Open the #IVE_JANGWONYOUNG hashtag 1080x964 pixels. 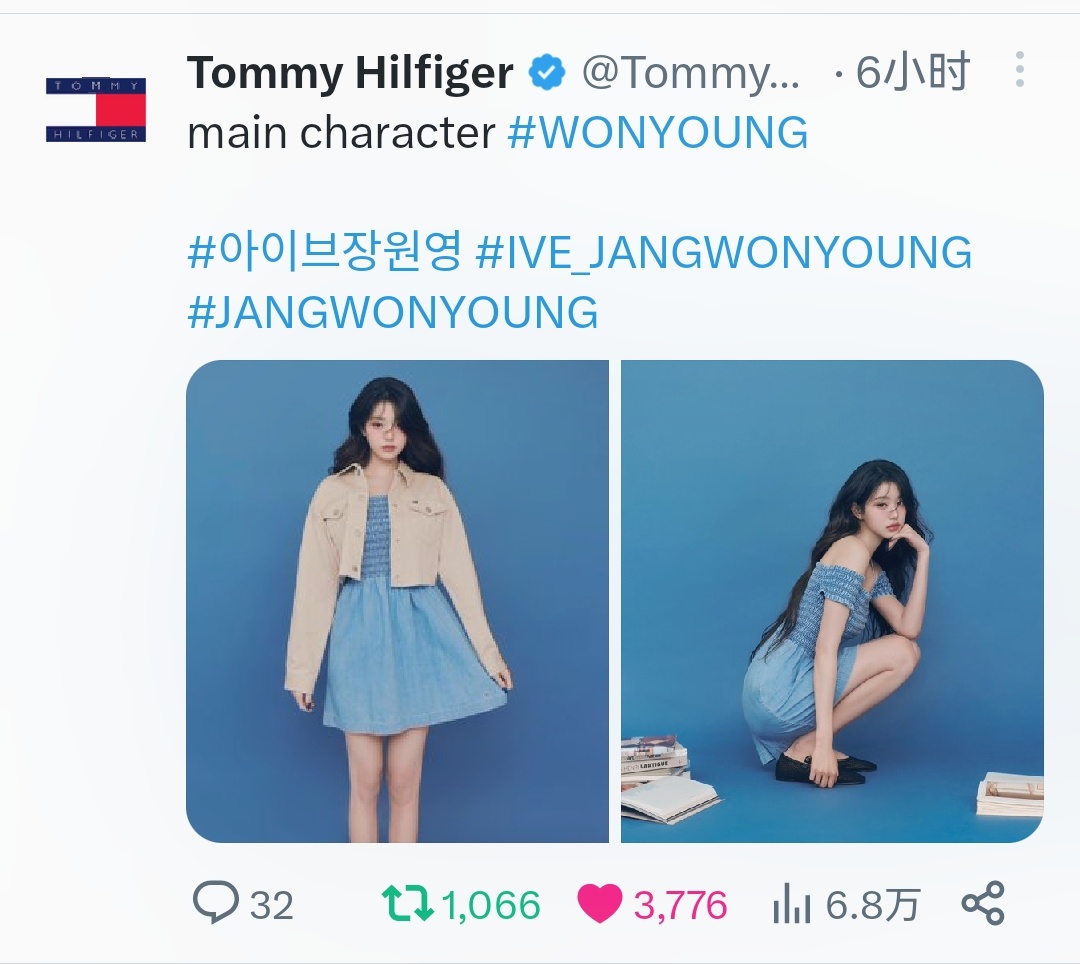(724, 252)
